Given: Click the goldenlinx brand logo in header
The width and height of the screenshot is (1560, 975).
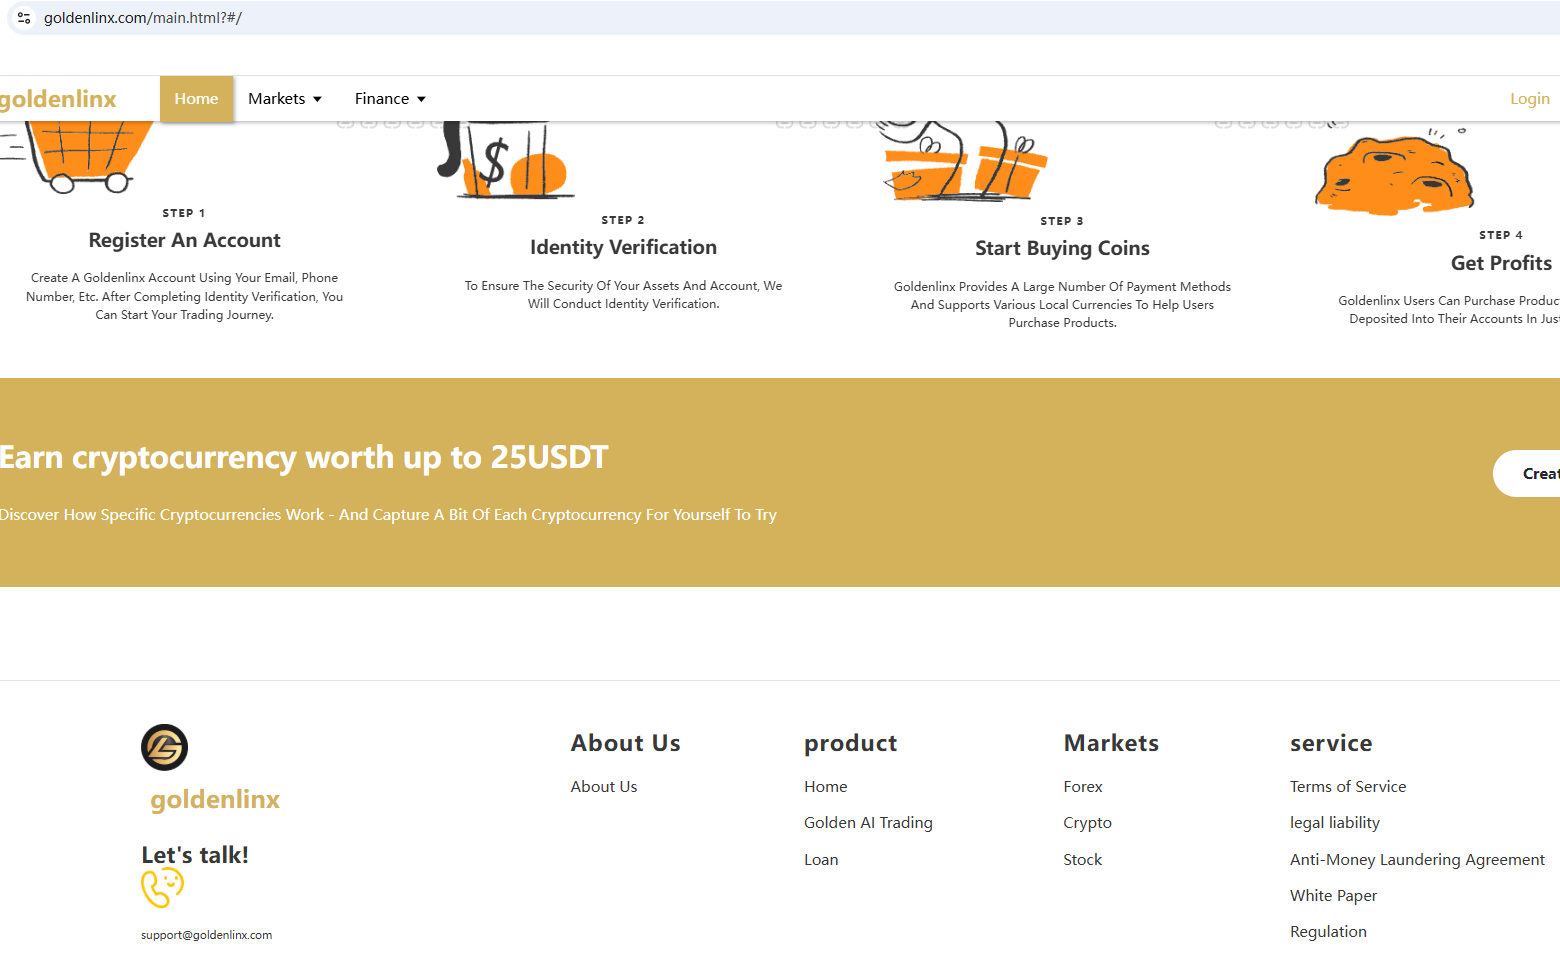Looking at the screenshot, I should (58, 99).
